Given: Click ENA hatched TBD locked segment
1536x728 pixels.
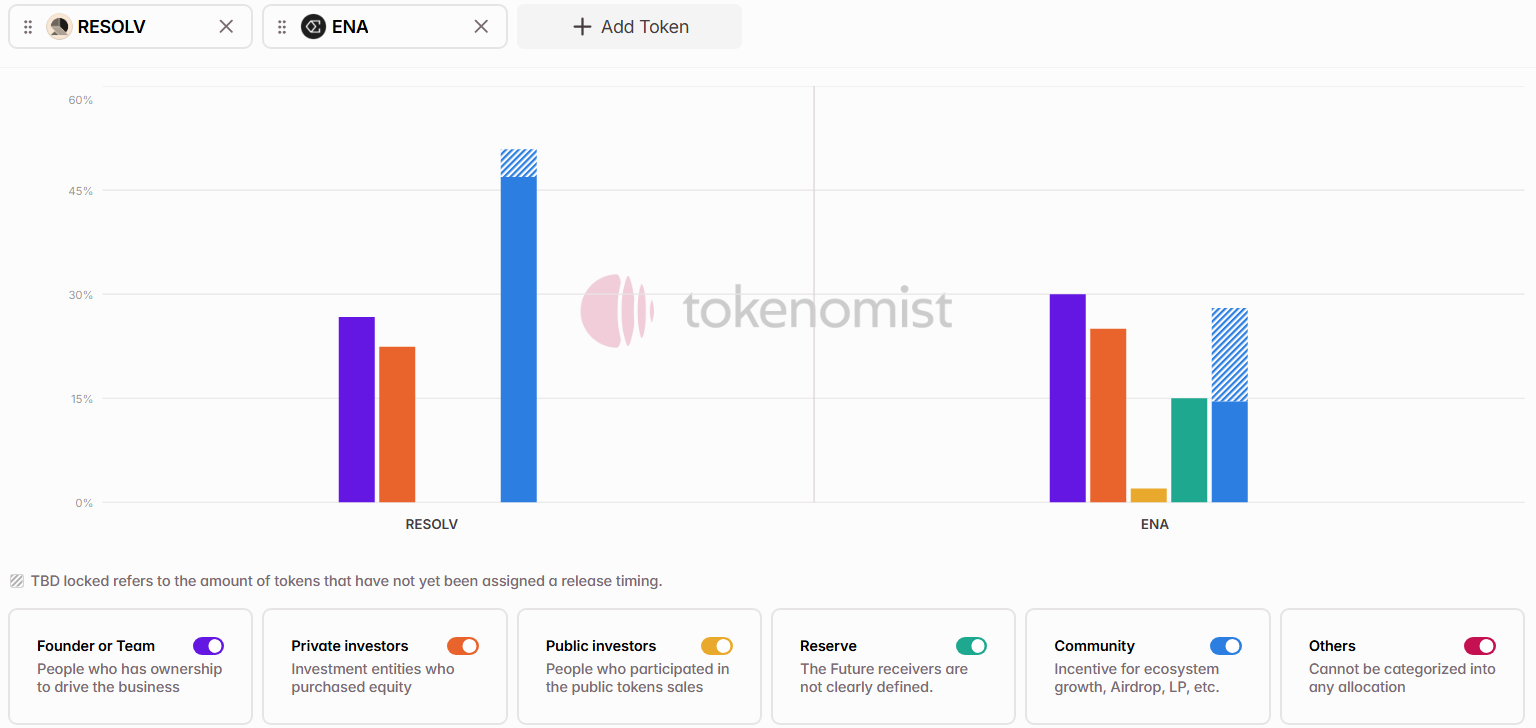Looking at the screenshot, I should (1230, 355).
